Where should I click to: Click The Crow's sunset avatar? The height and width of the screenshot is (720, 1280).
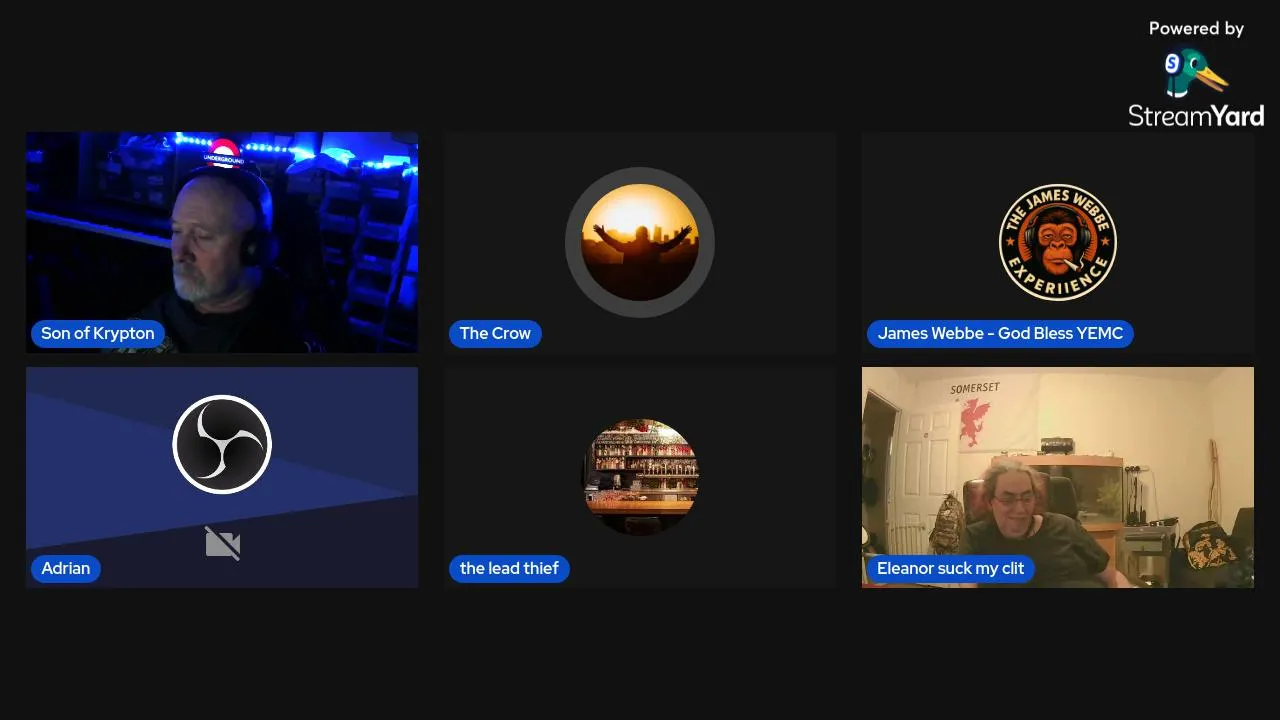640,242
